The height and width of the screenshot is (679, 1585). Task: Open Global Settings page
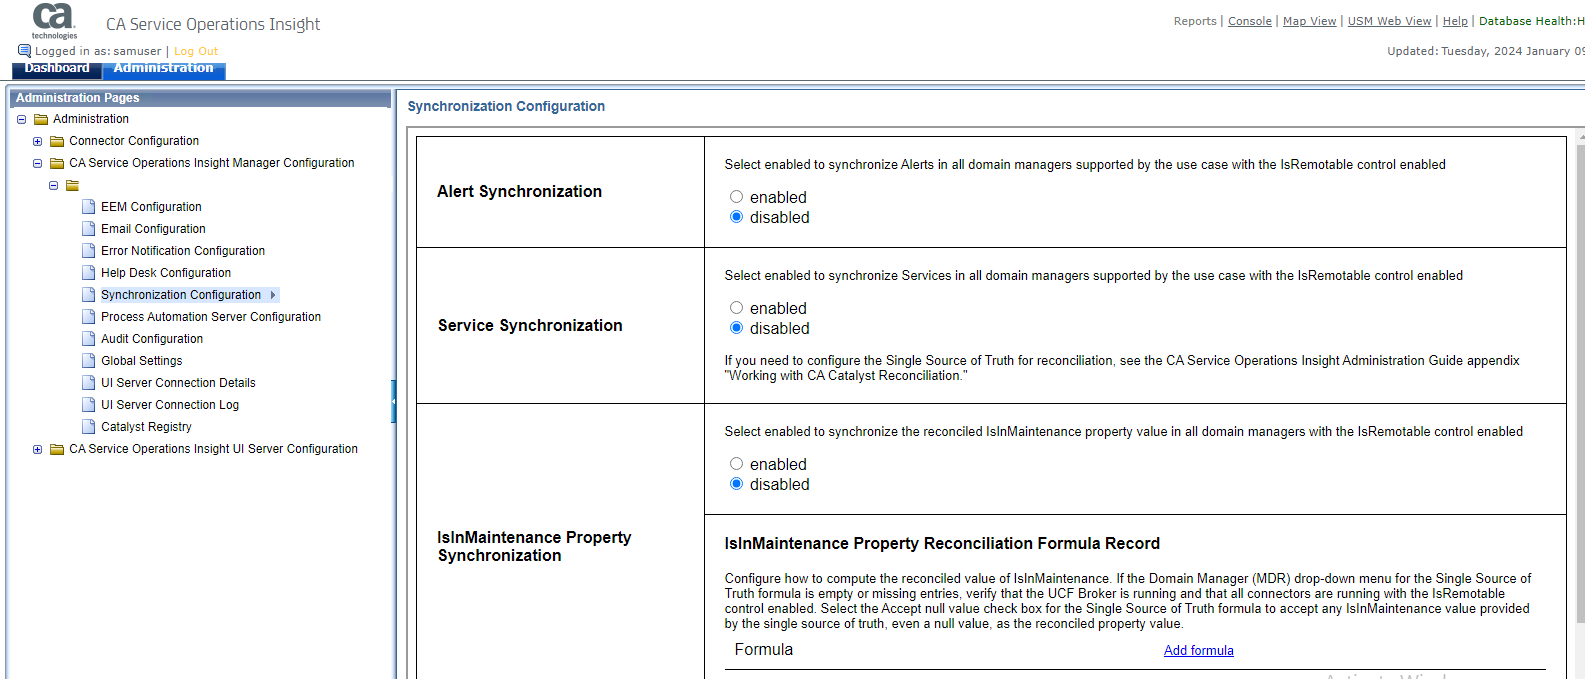tap(142, 361)
